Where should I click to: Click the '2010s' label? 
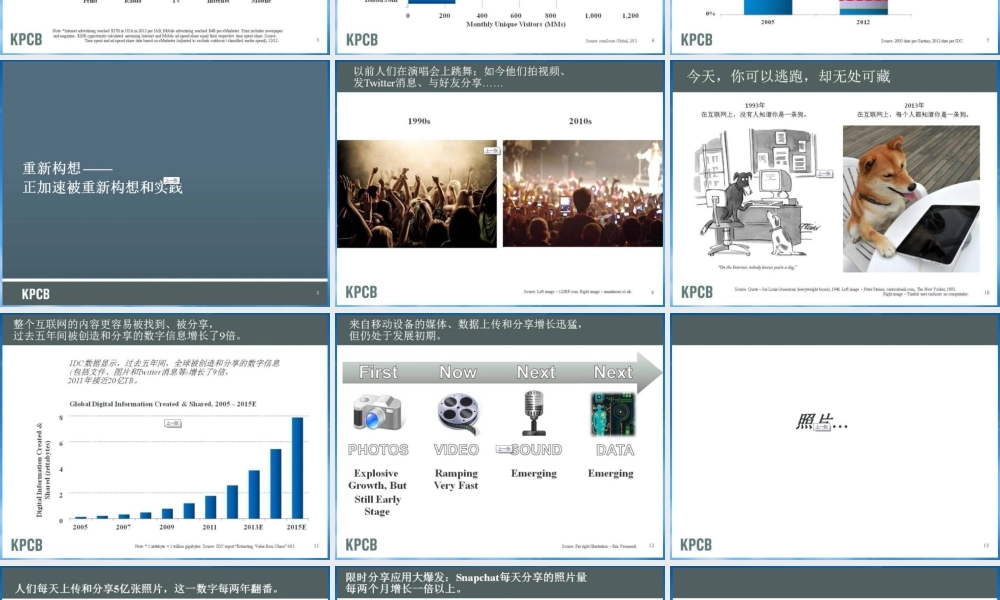[580, 121]
